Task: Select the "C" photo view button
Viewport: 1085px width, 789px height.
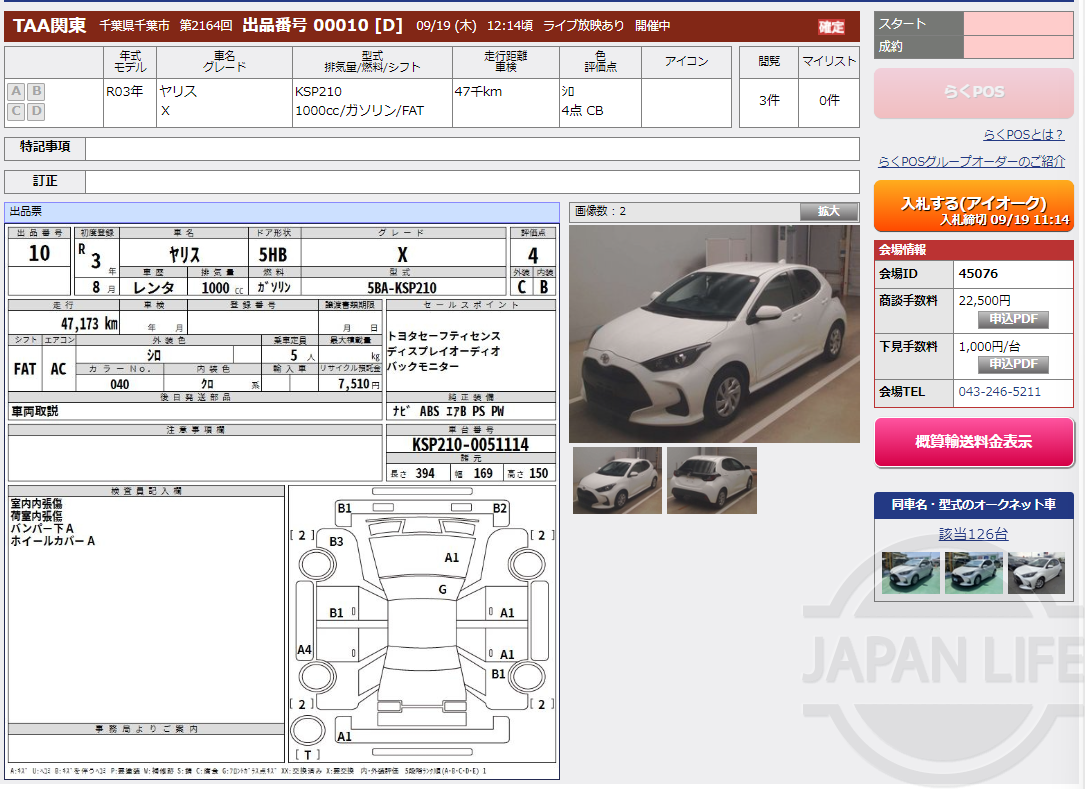Action: 14,111
